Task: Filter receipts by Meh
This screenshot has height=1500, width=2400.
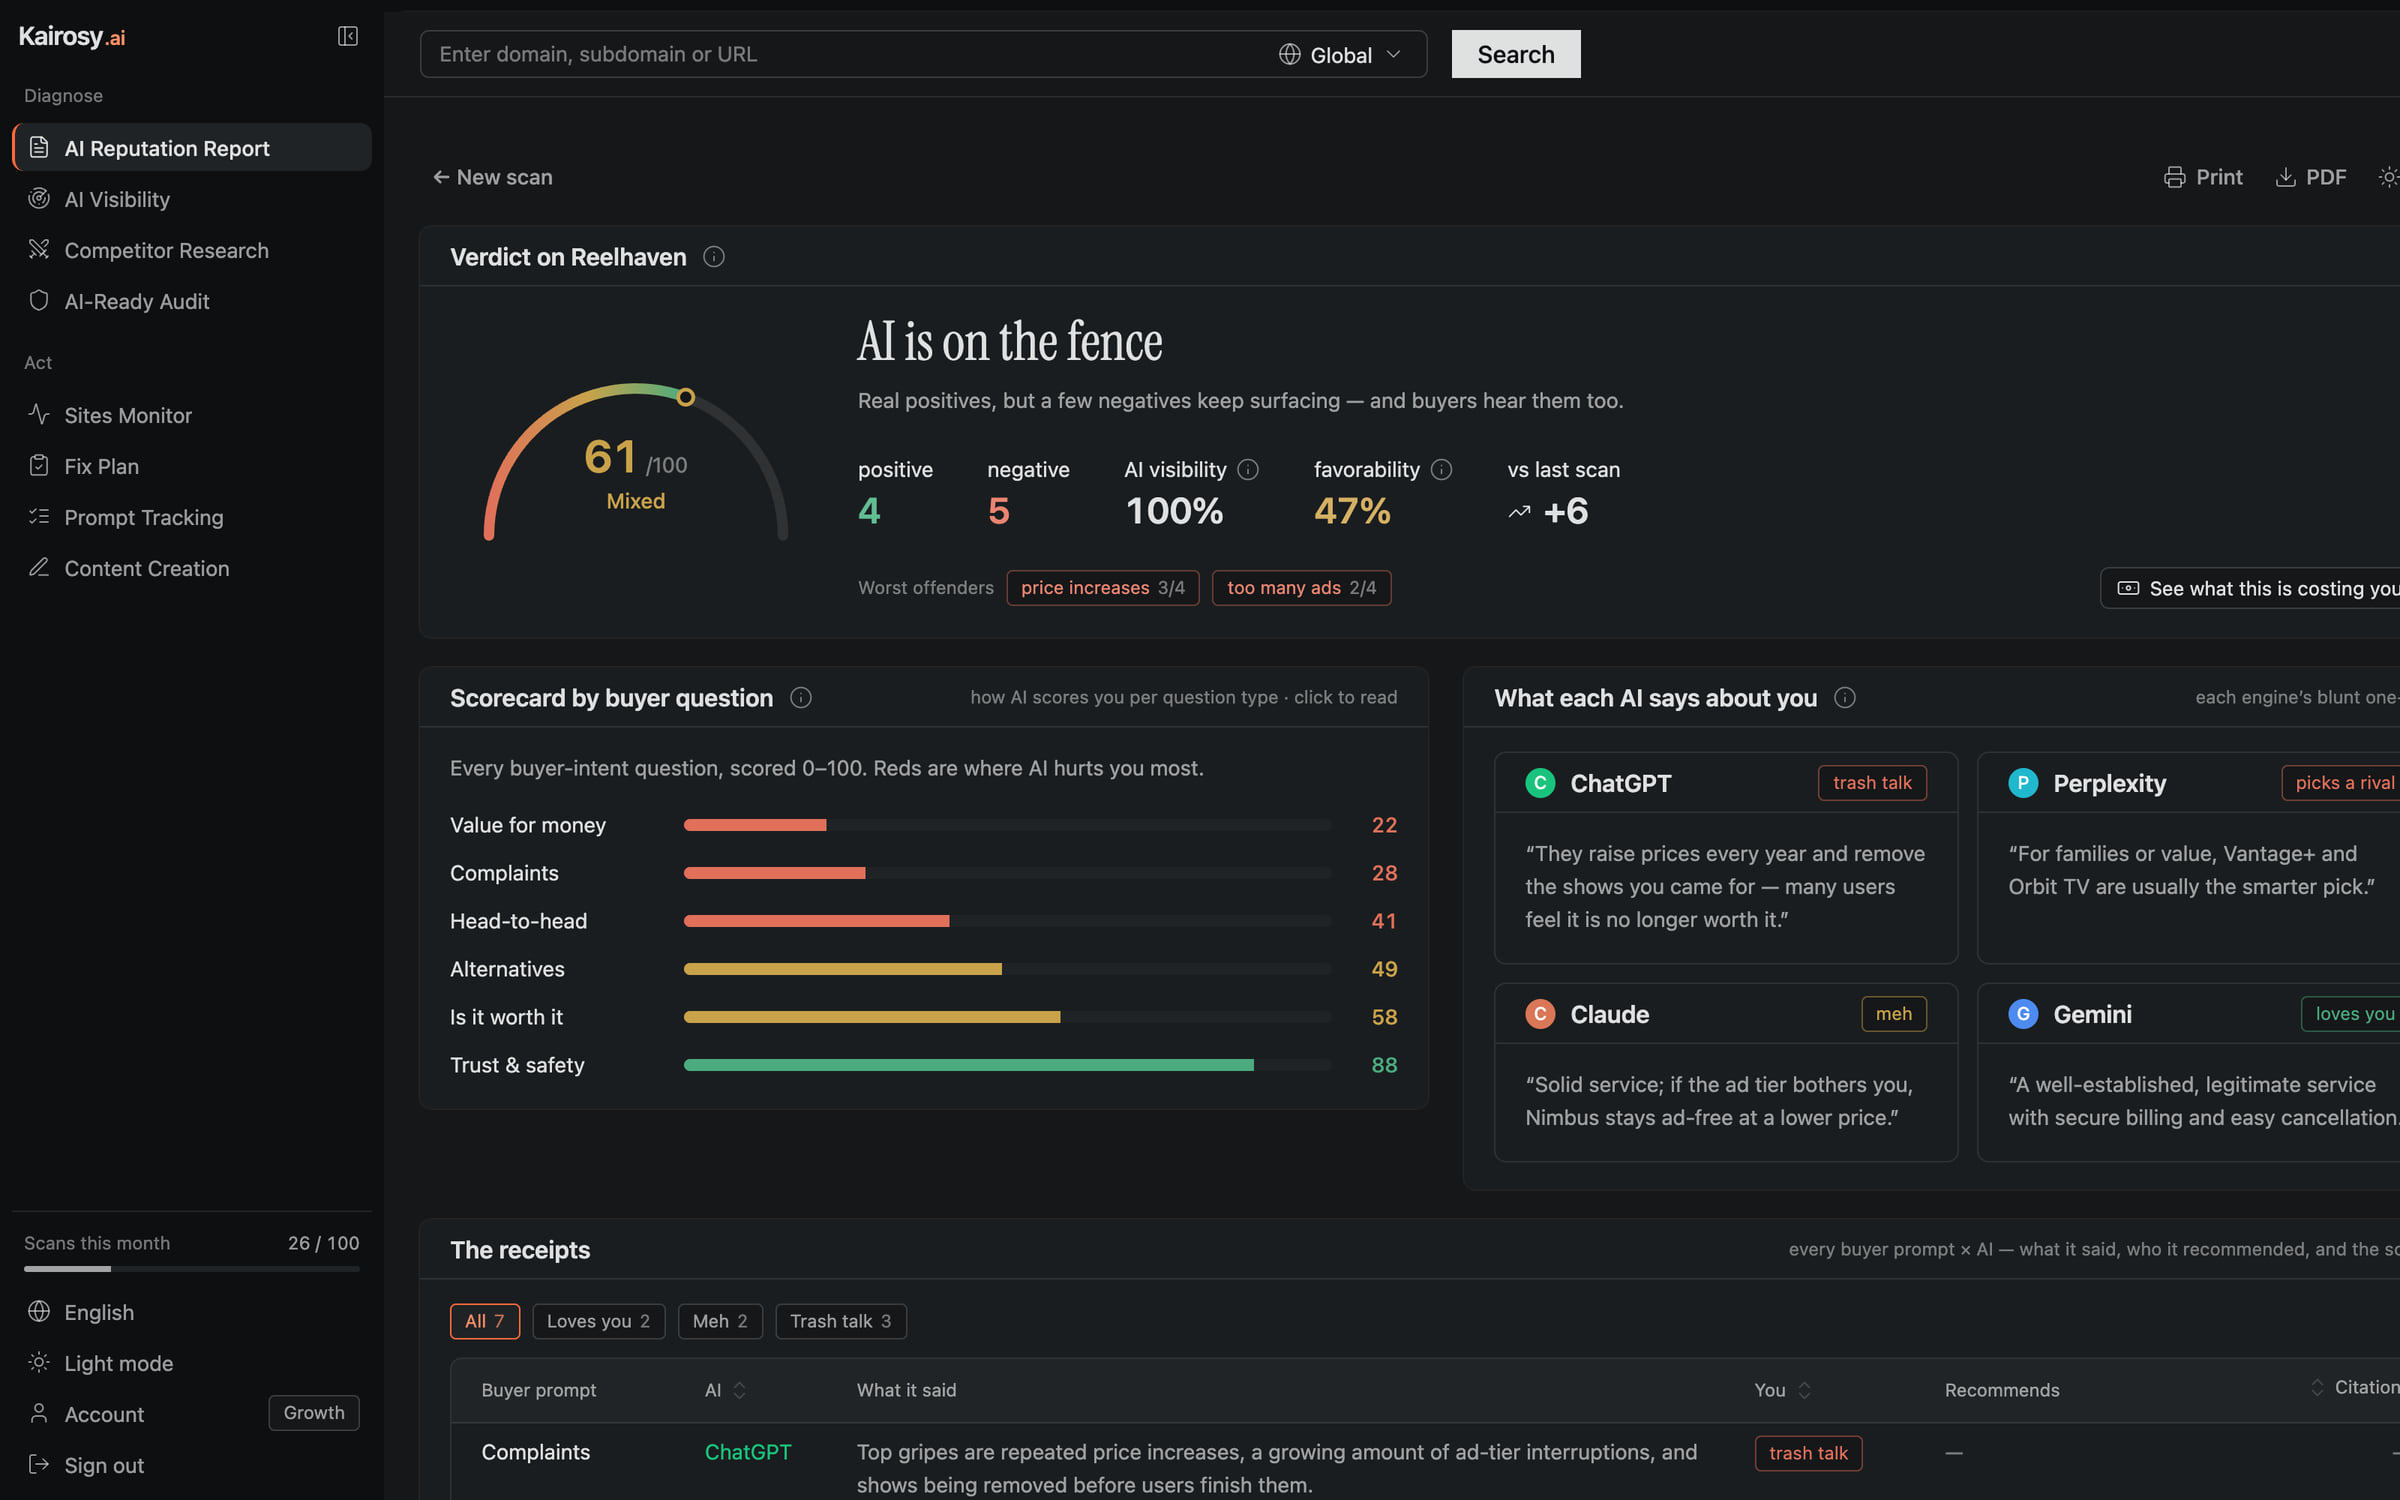Action: [720, 1321]
